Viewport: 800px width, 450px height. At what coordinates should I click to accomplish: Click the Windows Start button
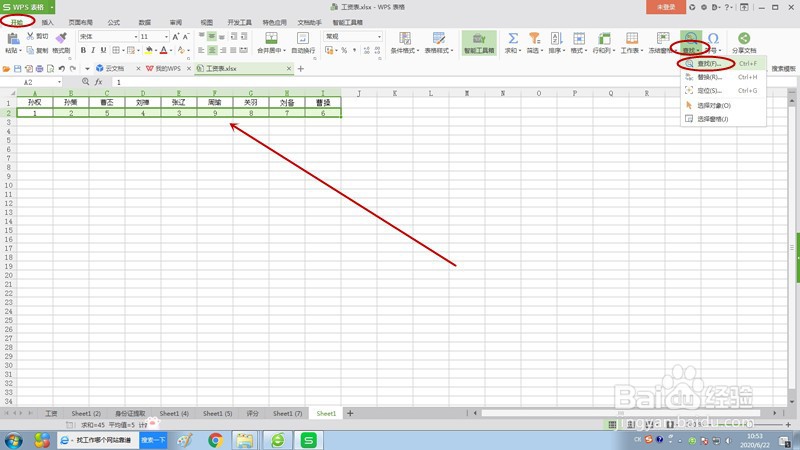[13, 440]
